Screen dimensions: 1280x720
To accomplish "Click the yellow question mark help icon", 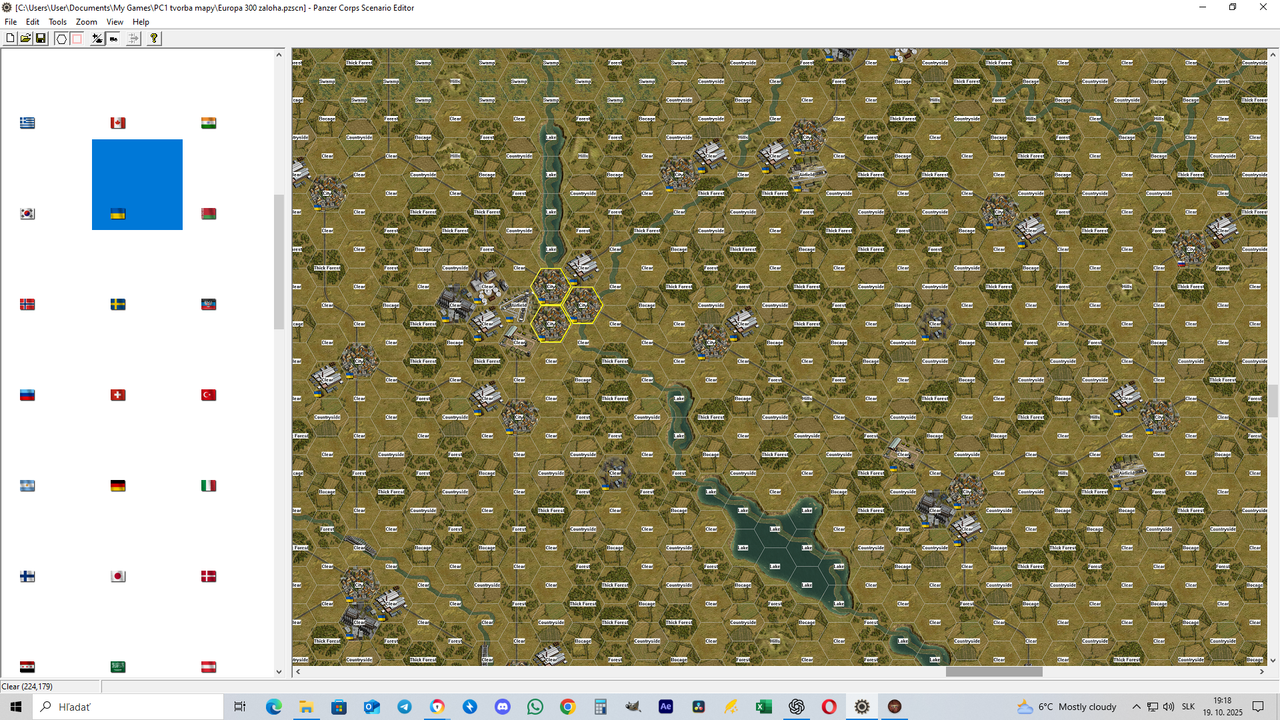I will (154, 38).
